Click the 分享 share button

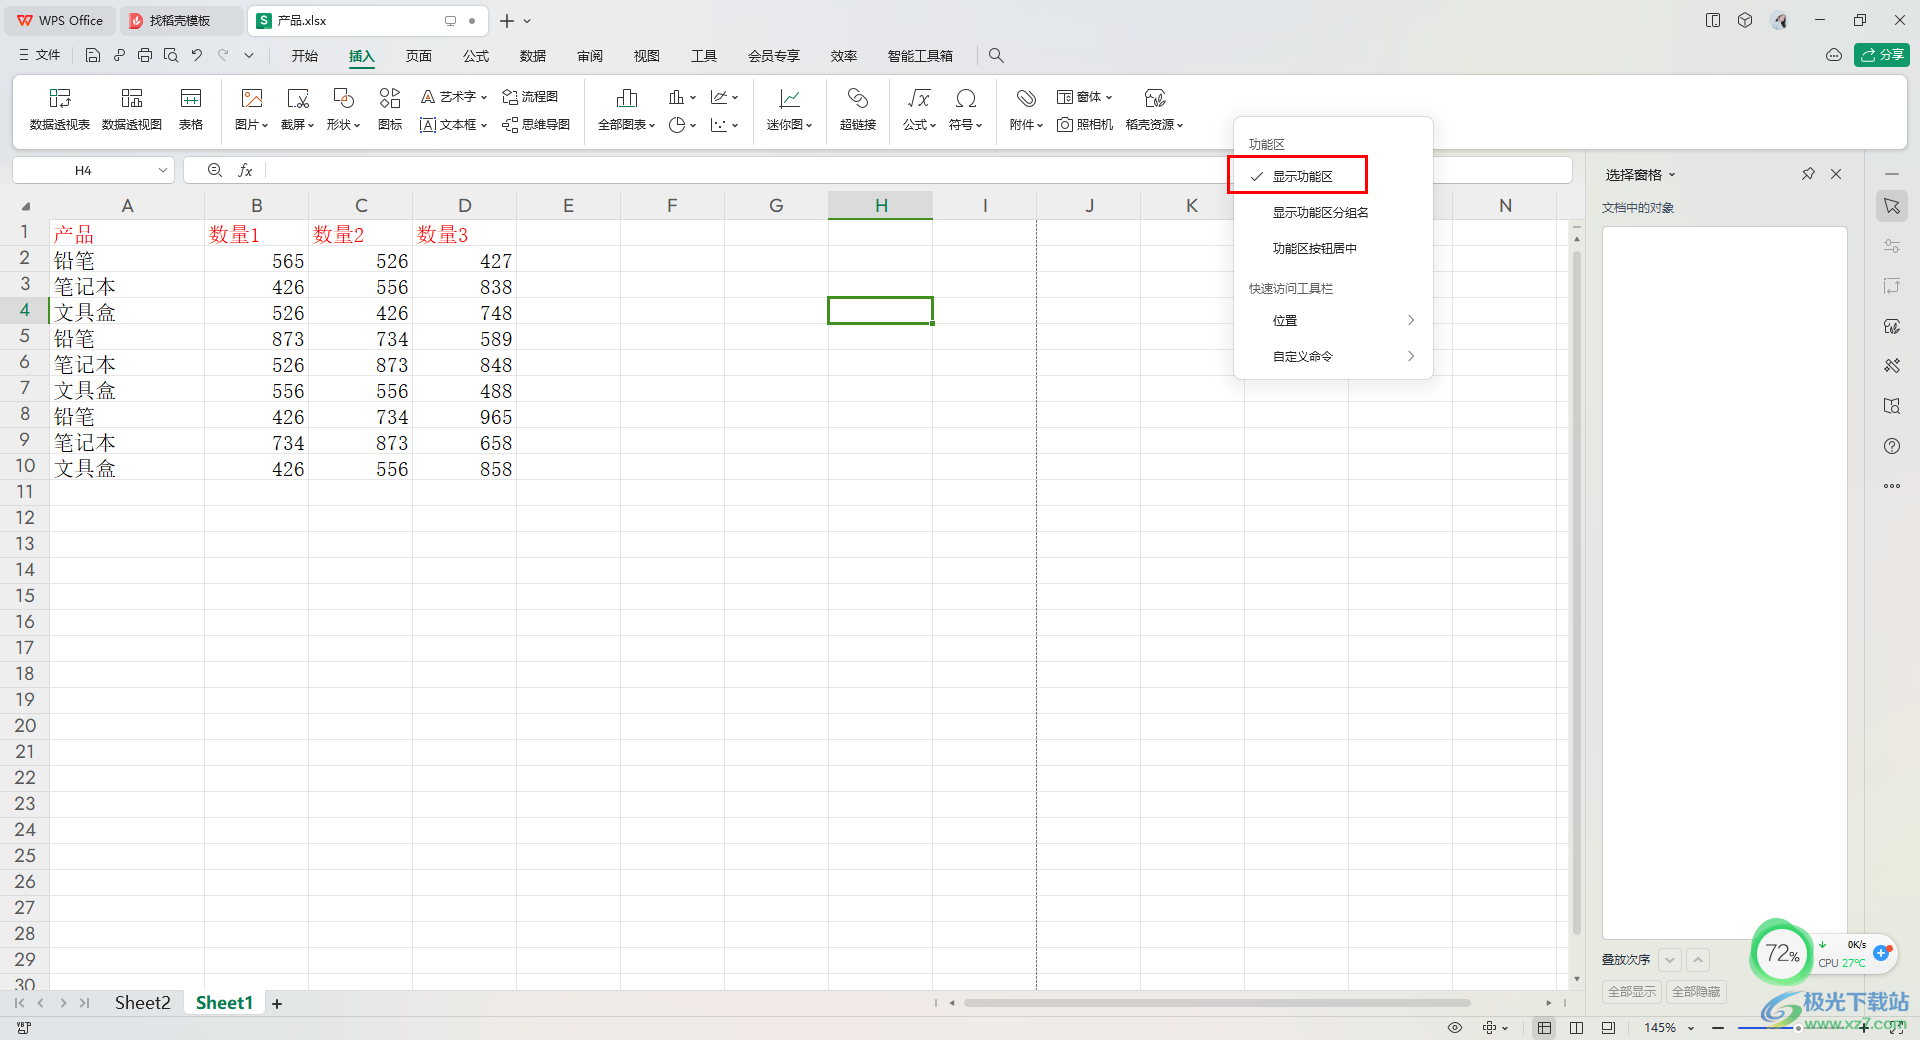tap(1882, 55)
